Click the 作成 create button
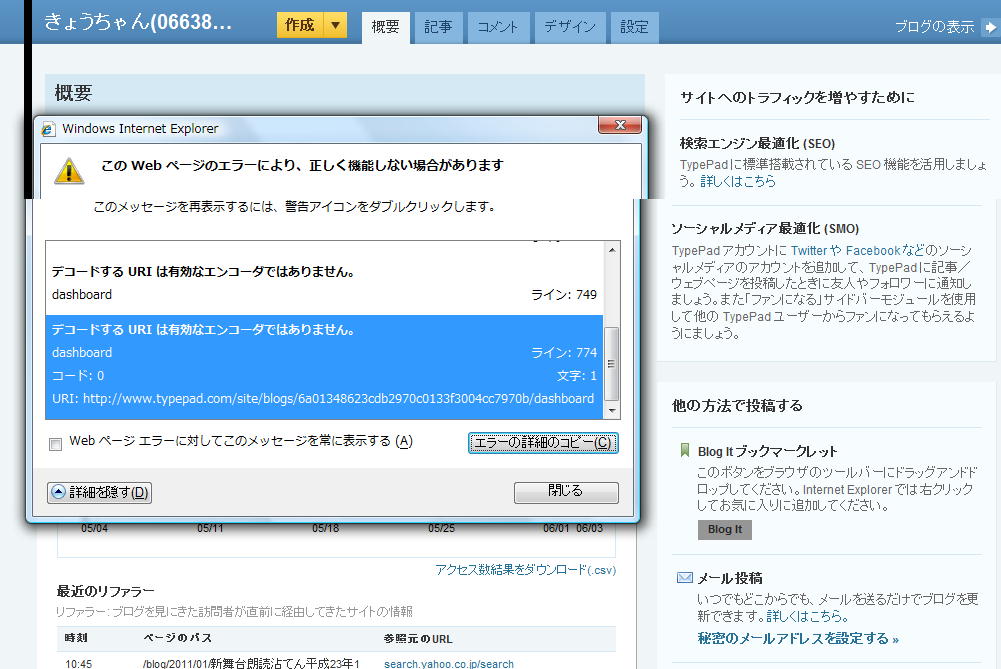Screen dimensions: 1001x669 300,26
